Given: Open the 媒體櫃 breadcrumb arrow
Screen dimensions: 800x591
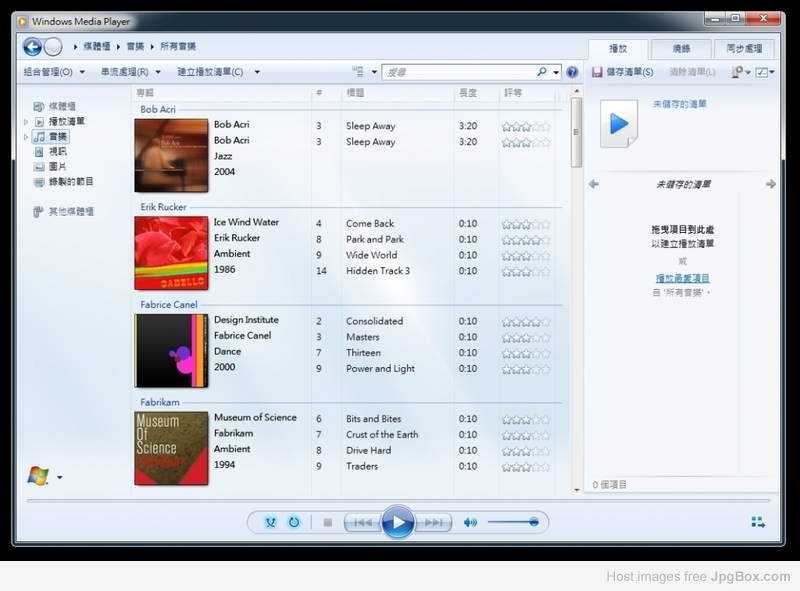Looking at the screenshot, I should point(118,47).
